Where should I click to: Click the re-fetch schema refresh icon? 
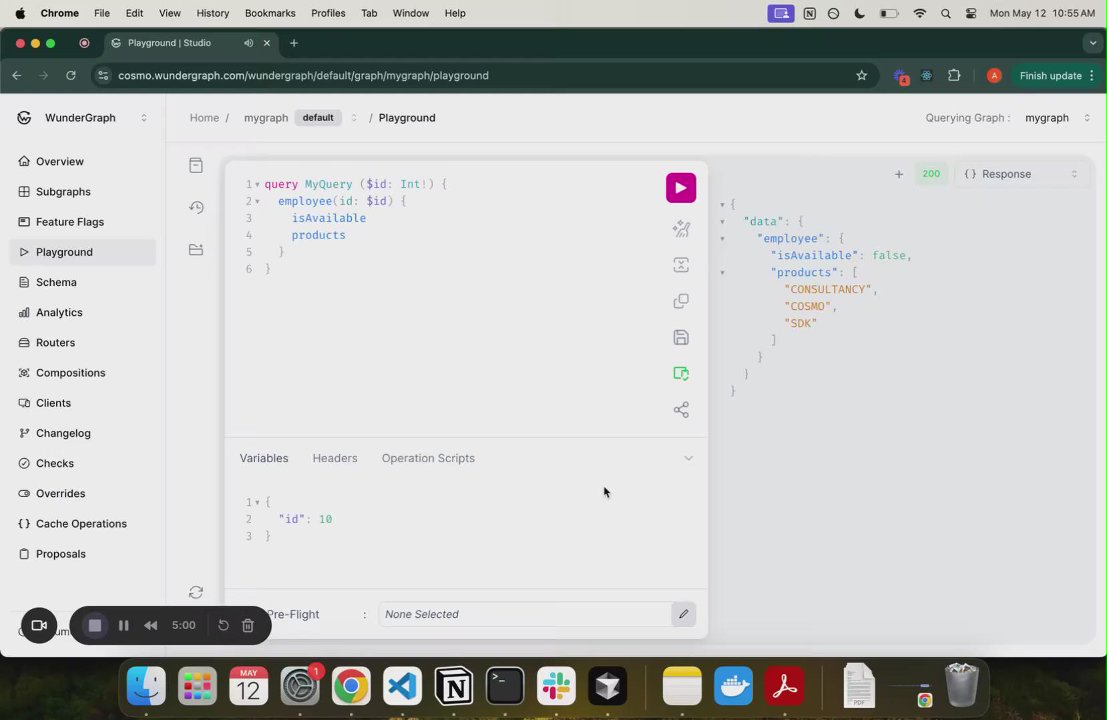[x=196, y=592]
